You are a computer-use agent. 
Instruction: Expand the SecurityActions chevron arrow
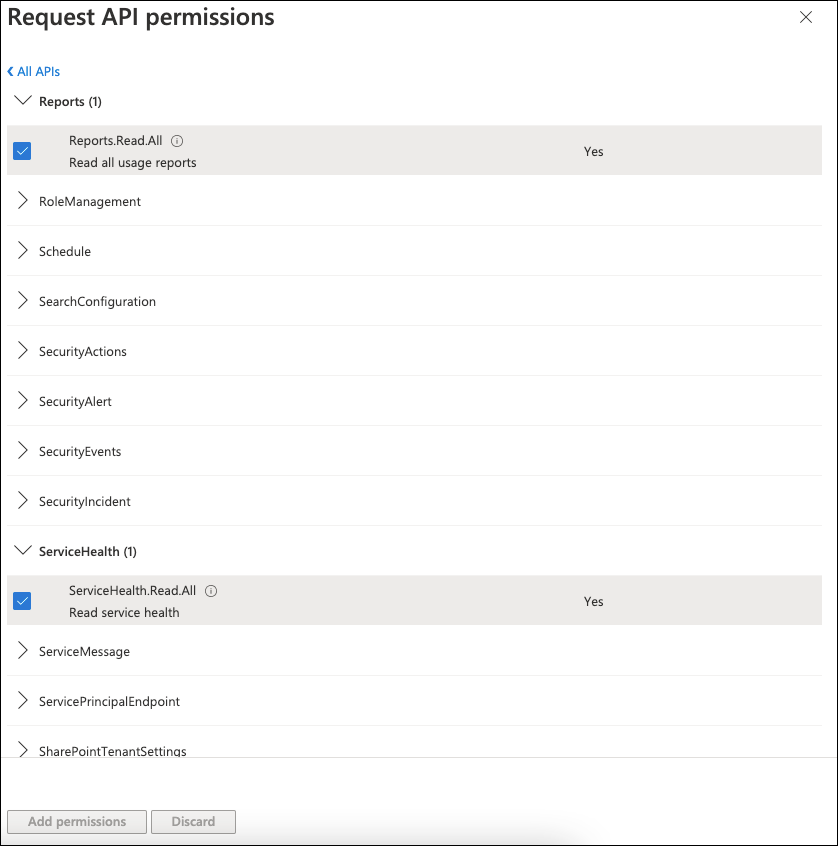[23, 351]
